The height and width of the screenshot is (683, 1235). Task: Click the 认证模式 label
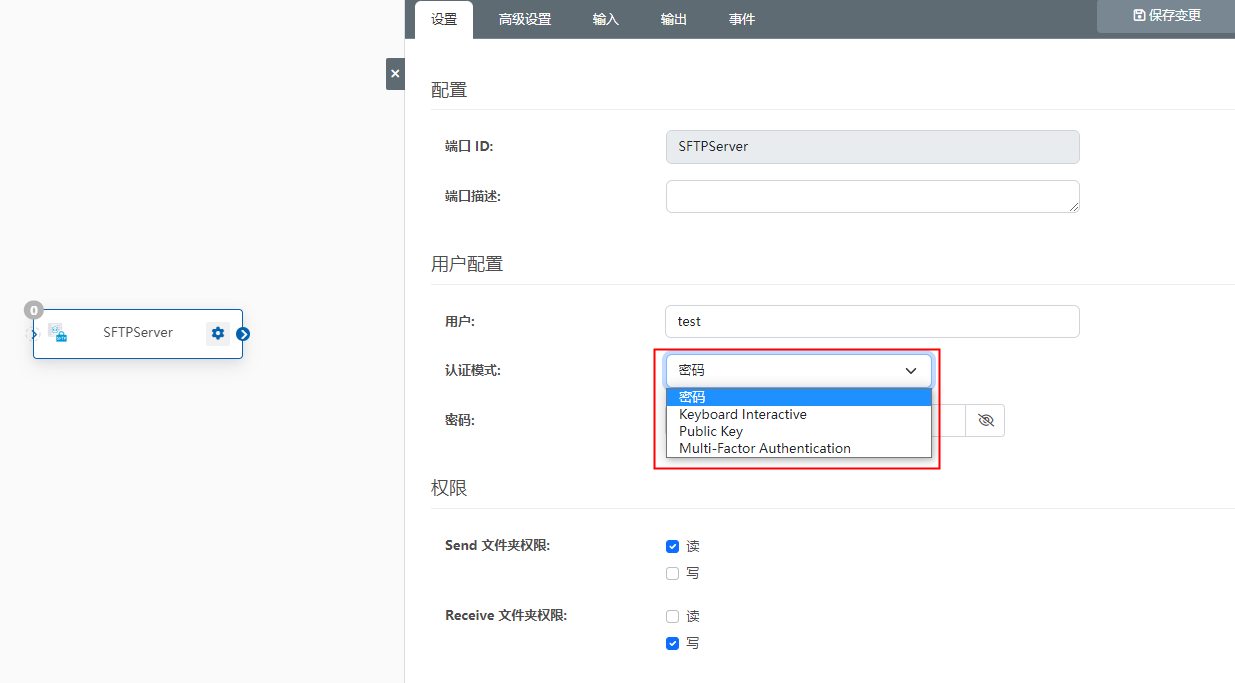(x=473, y=370)
